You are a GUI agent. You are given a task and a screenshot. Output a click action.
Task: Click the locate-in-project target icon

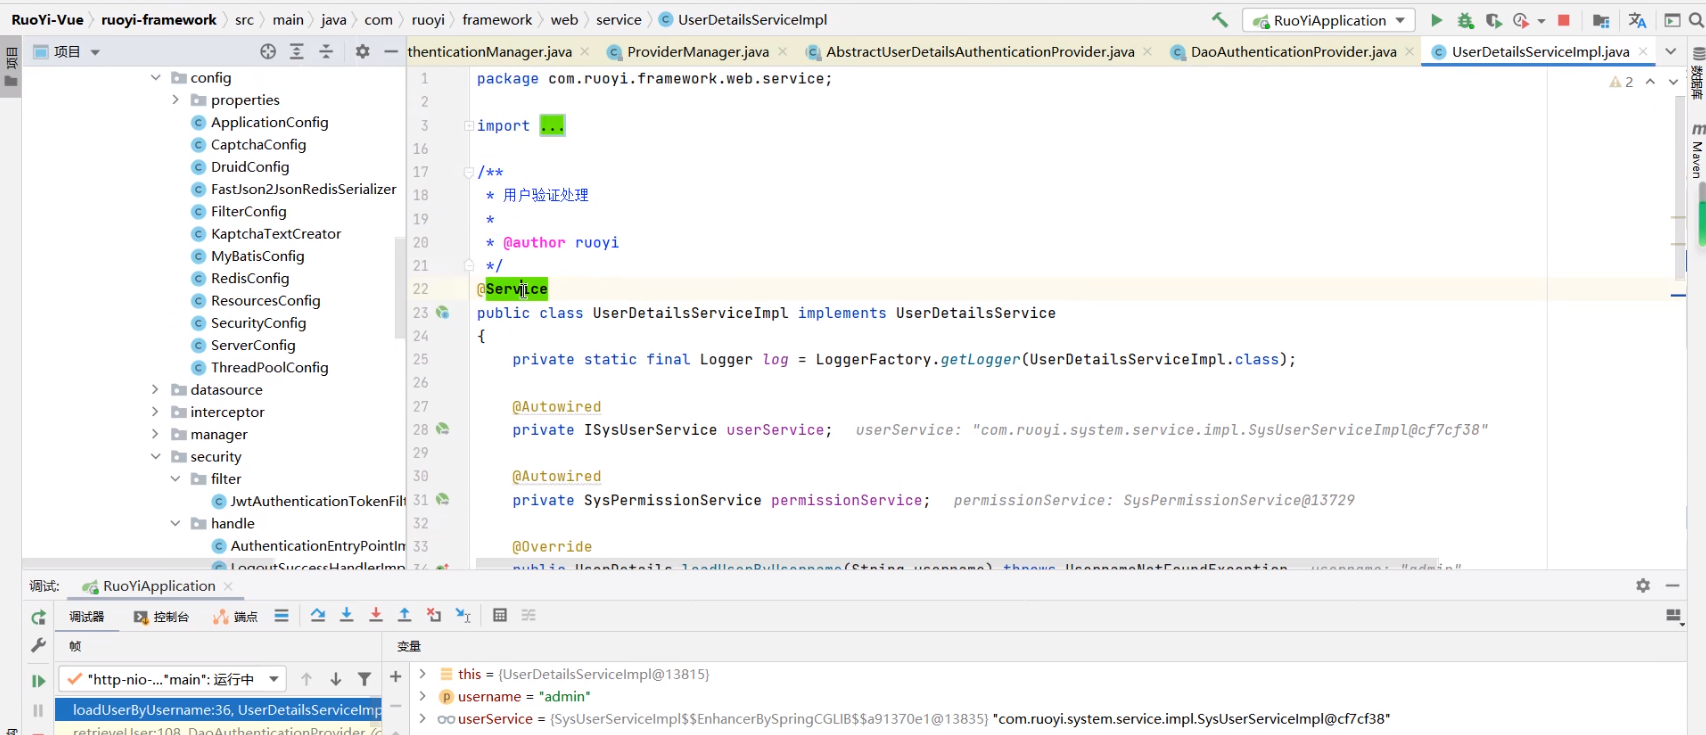[x=268, y=51]
